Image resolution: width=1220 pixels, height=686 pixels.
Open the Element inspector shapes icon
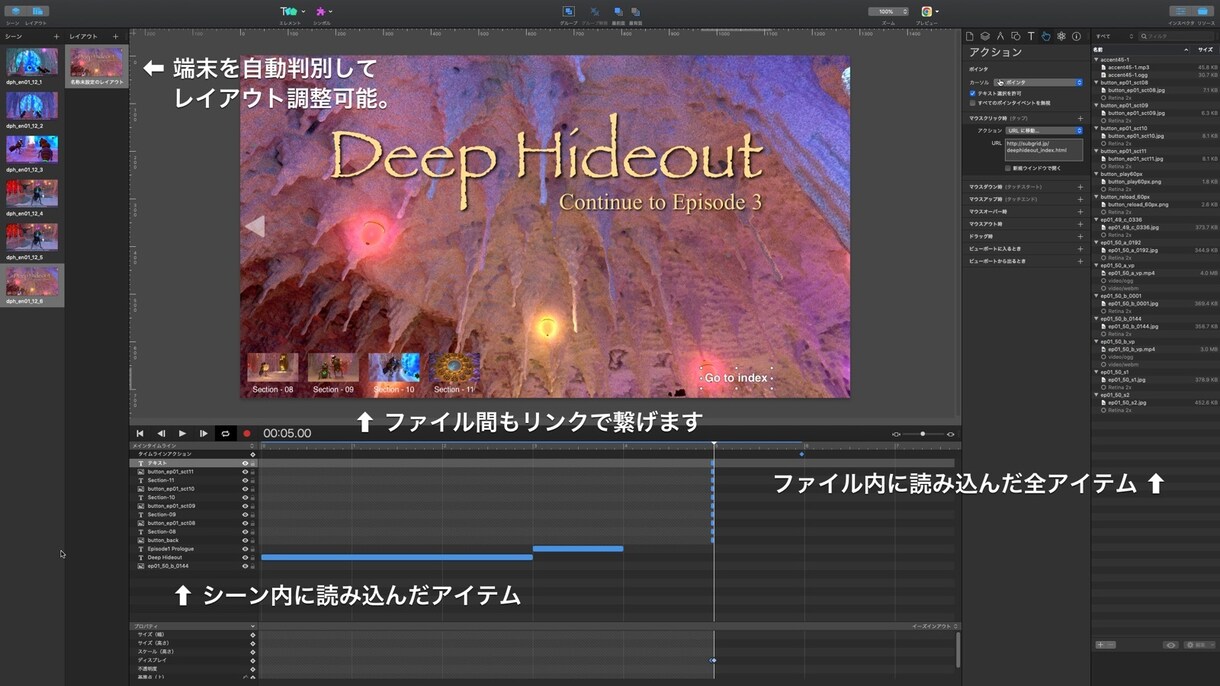point(1015,36)
